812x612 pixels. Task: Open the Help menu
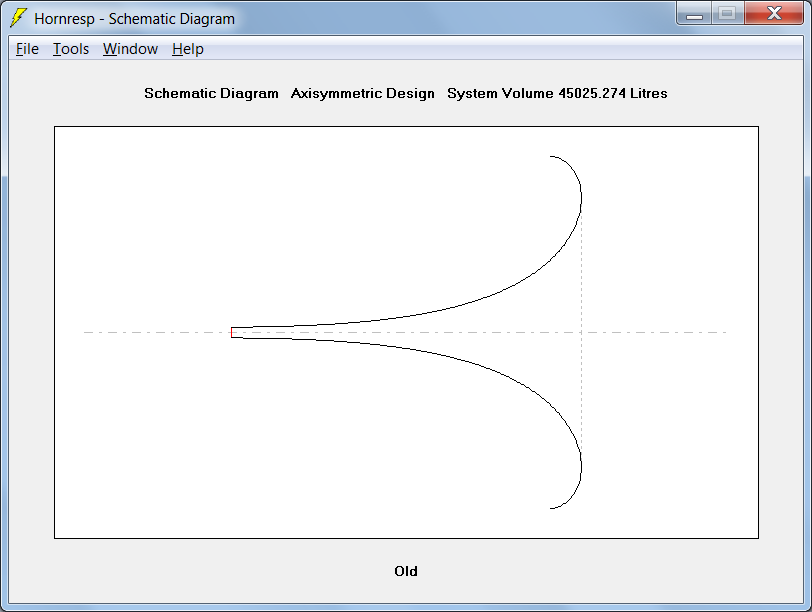tap(187, 49)
